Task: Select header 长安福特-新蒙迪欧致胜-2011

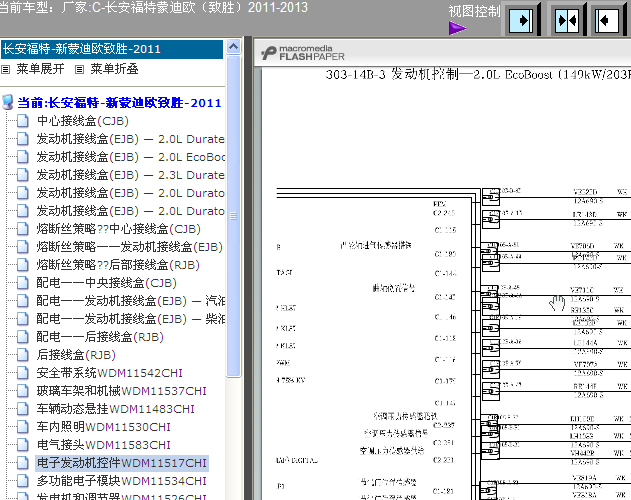Action: coord(112,49)
